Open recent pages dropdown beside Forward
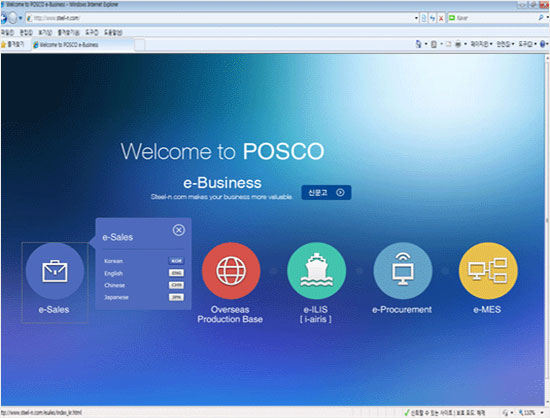The image size is (550, 418). (20, 18)
